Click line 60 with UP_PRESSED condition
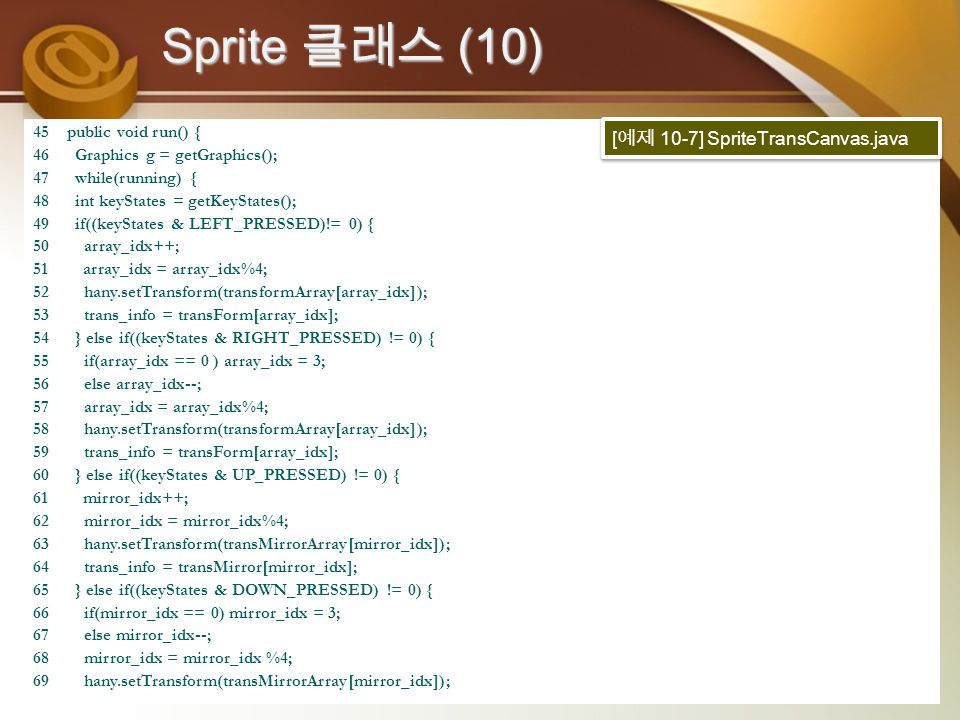 coord(238,476)
